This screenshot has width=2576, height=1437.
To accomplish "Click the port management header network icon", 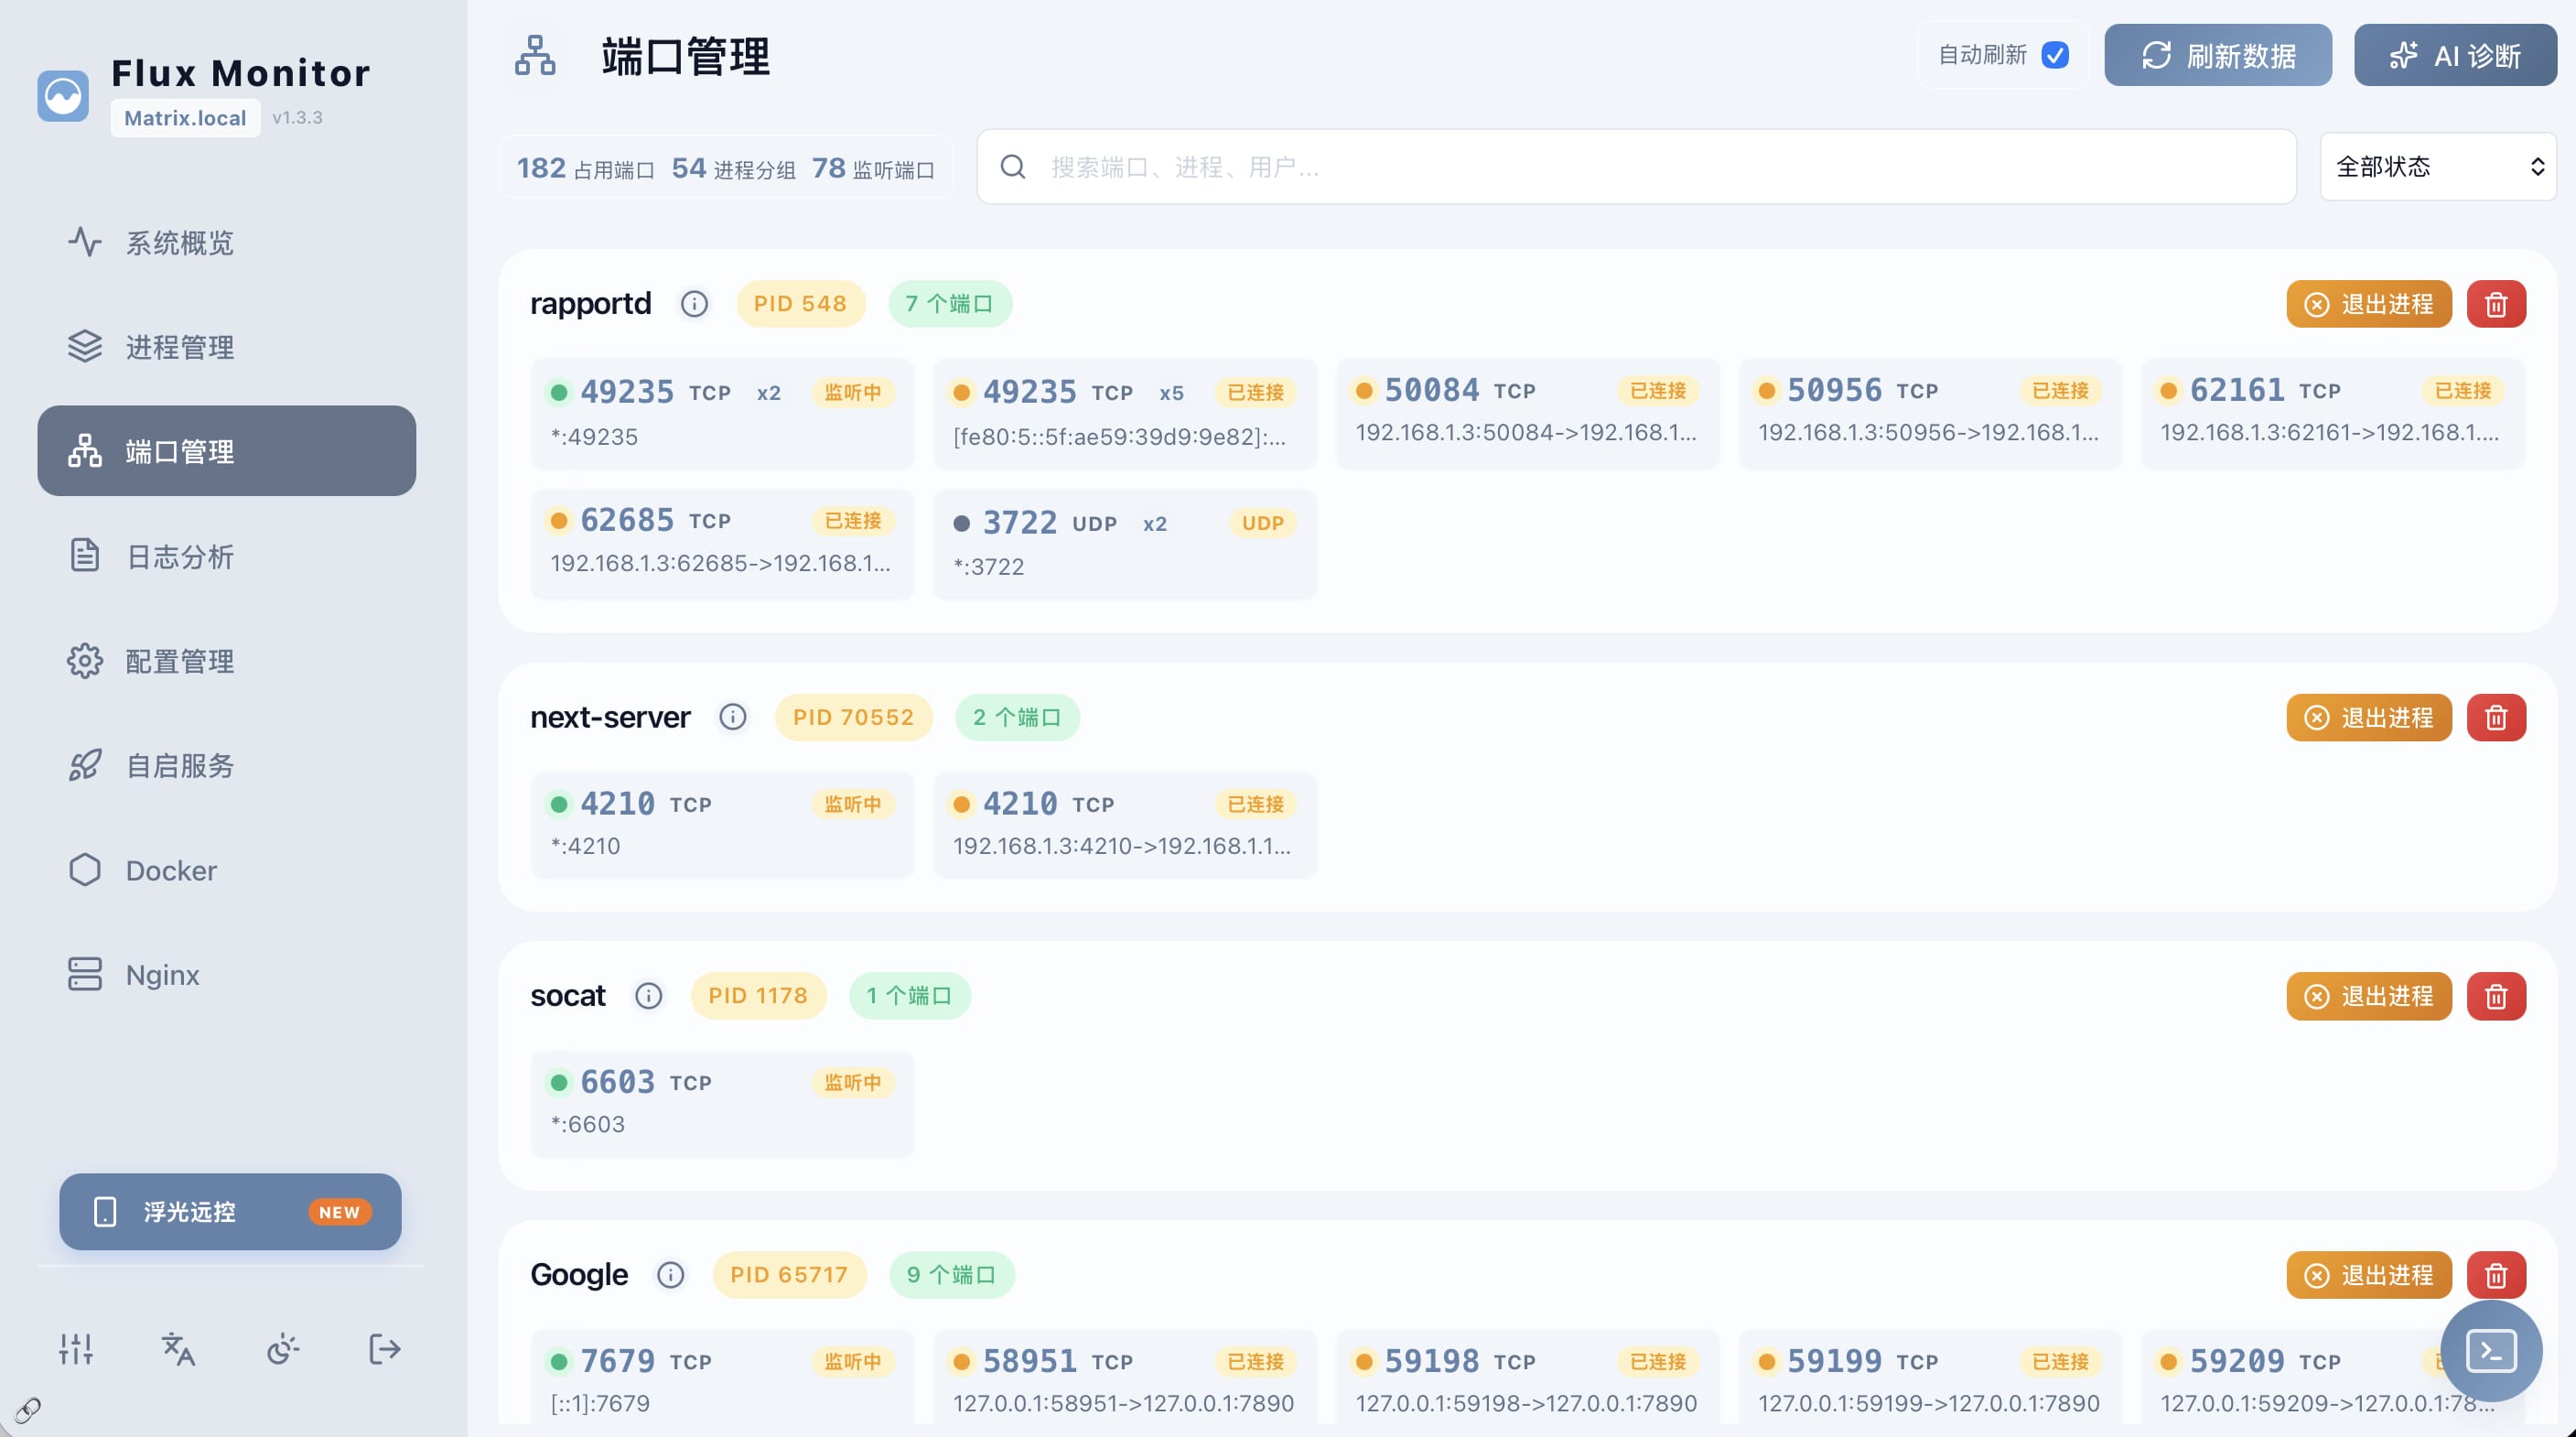I will pyautogui.click(x=535, y=56).
